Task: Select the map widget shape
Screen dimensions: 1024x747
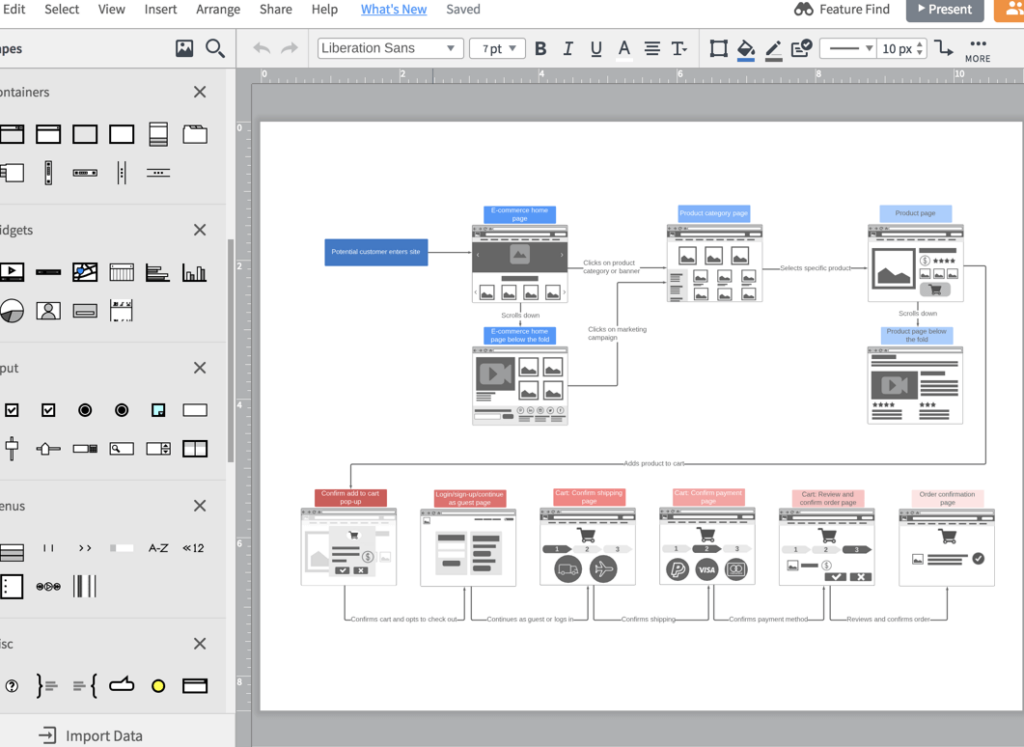Action: click(85, 272)
